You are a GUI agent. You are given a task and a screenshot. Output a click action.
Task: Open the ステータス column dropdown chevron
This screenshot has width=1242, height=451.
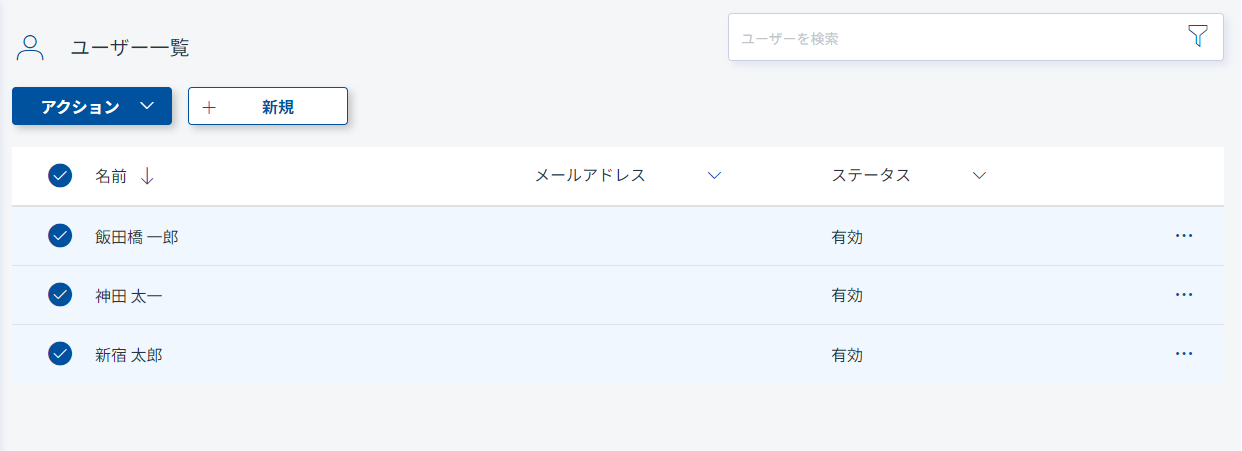[979, 176]
